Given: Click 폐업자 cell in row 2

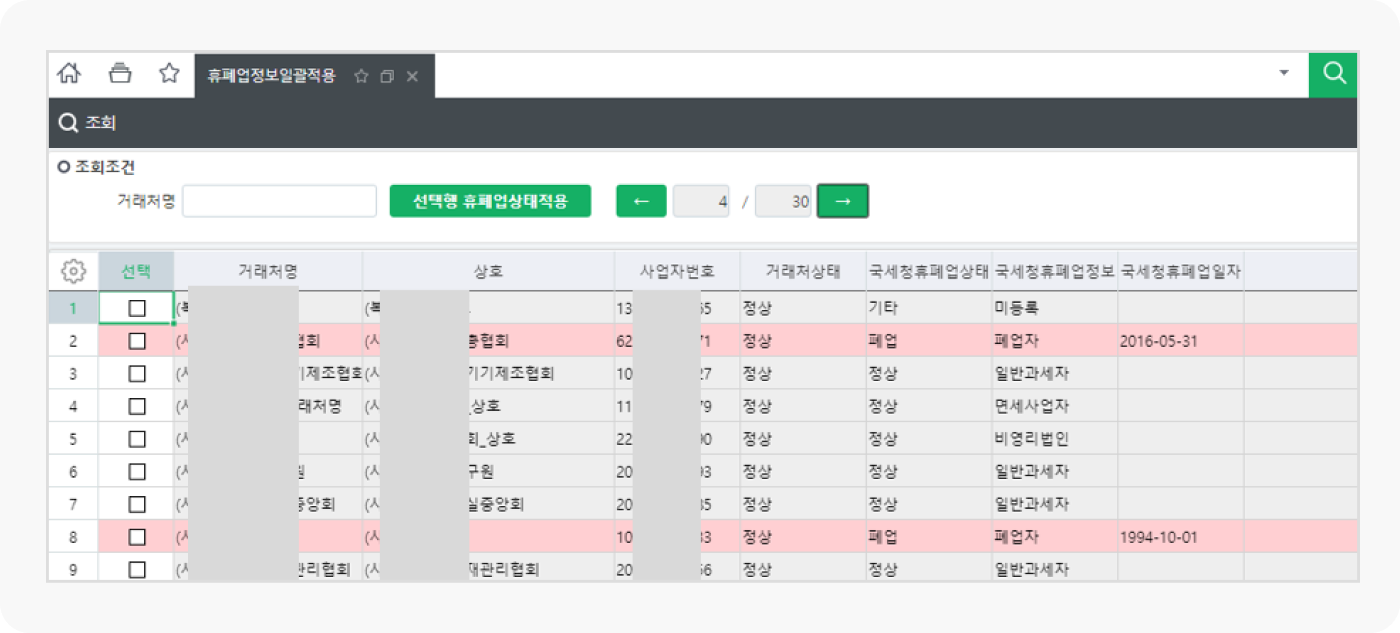Looking at the screenshot, I should coord(1055,341).
